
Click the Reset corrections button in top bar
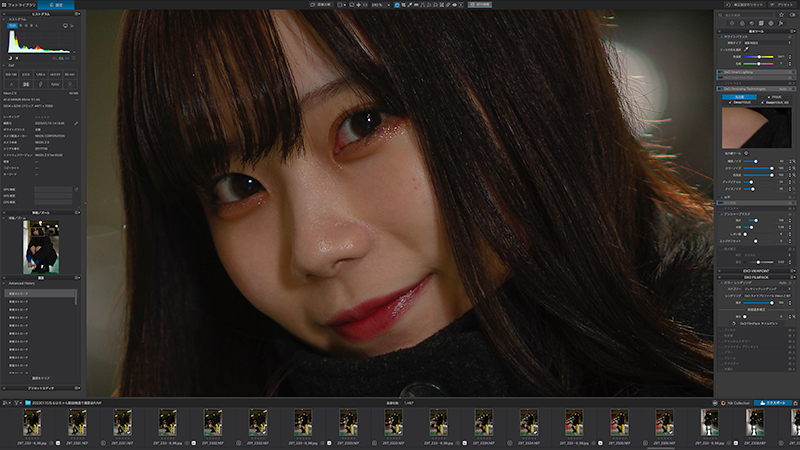[x=746, y=5]
